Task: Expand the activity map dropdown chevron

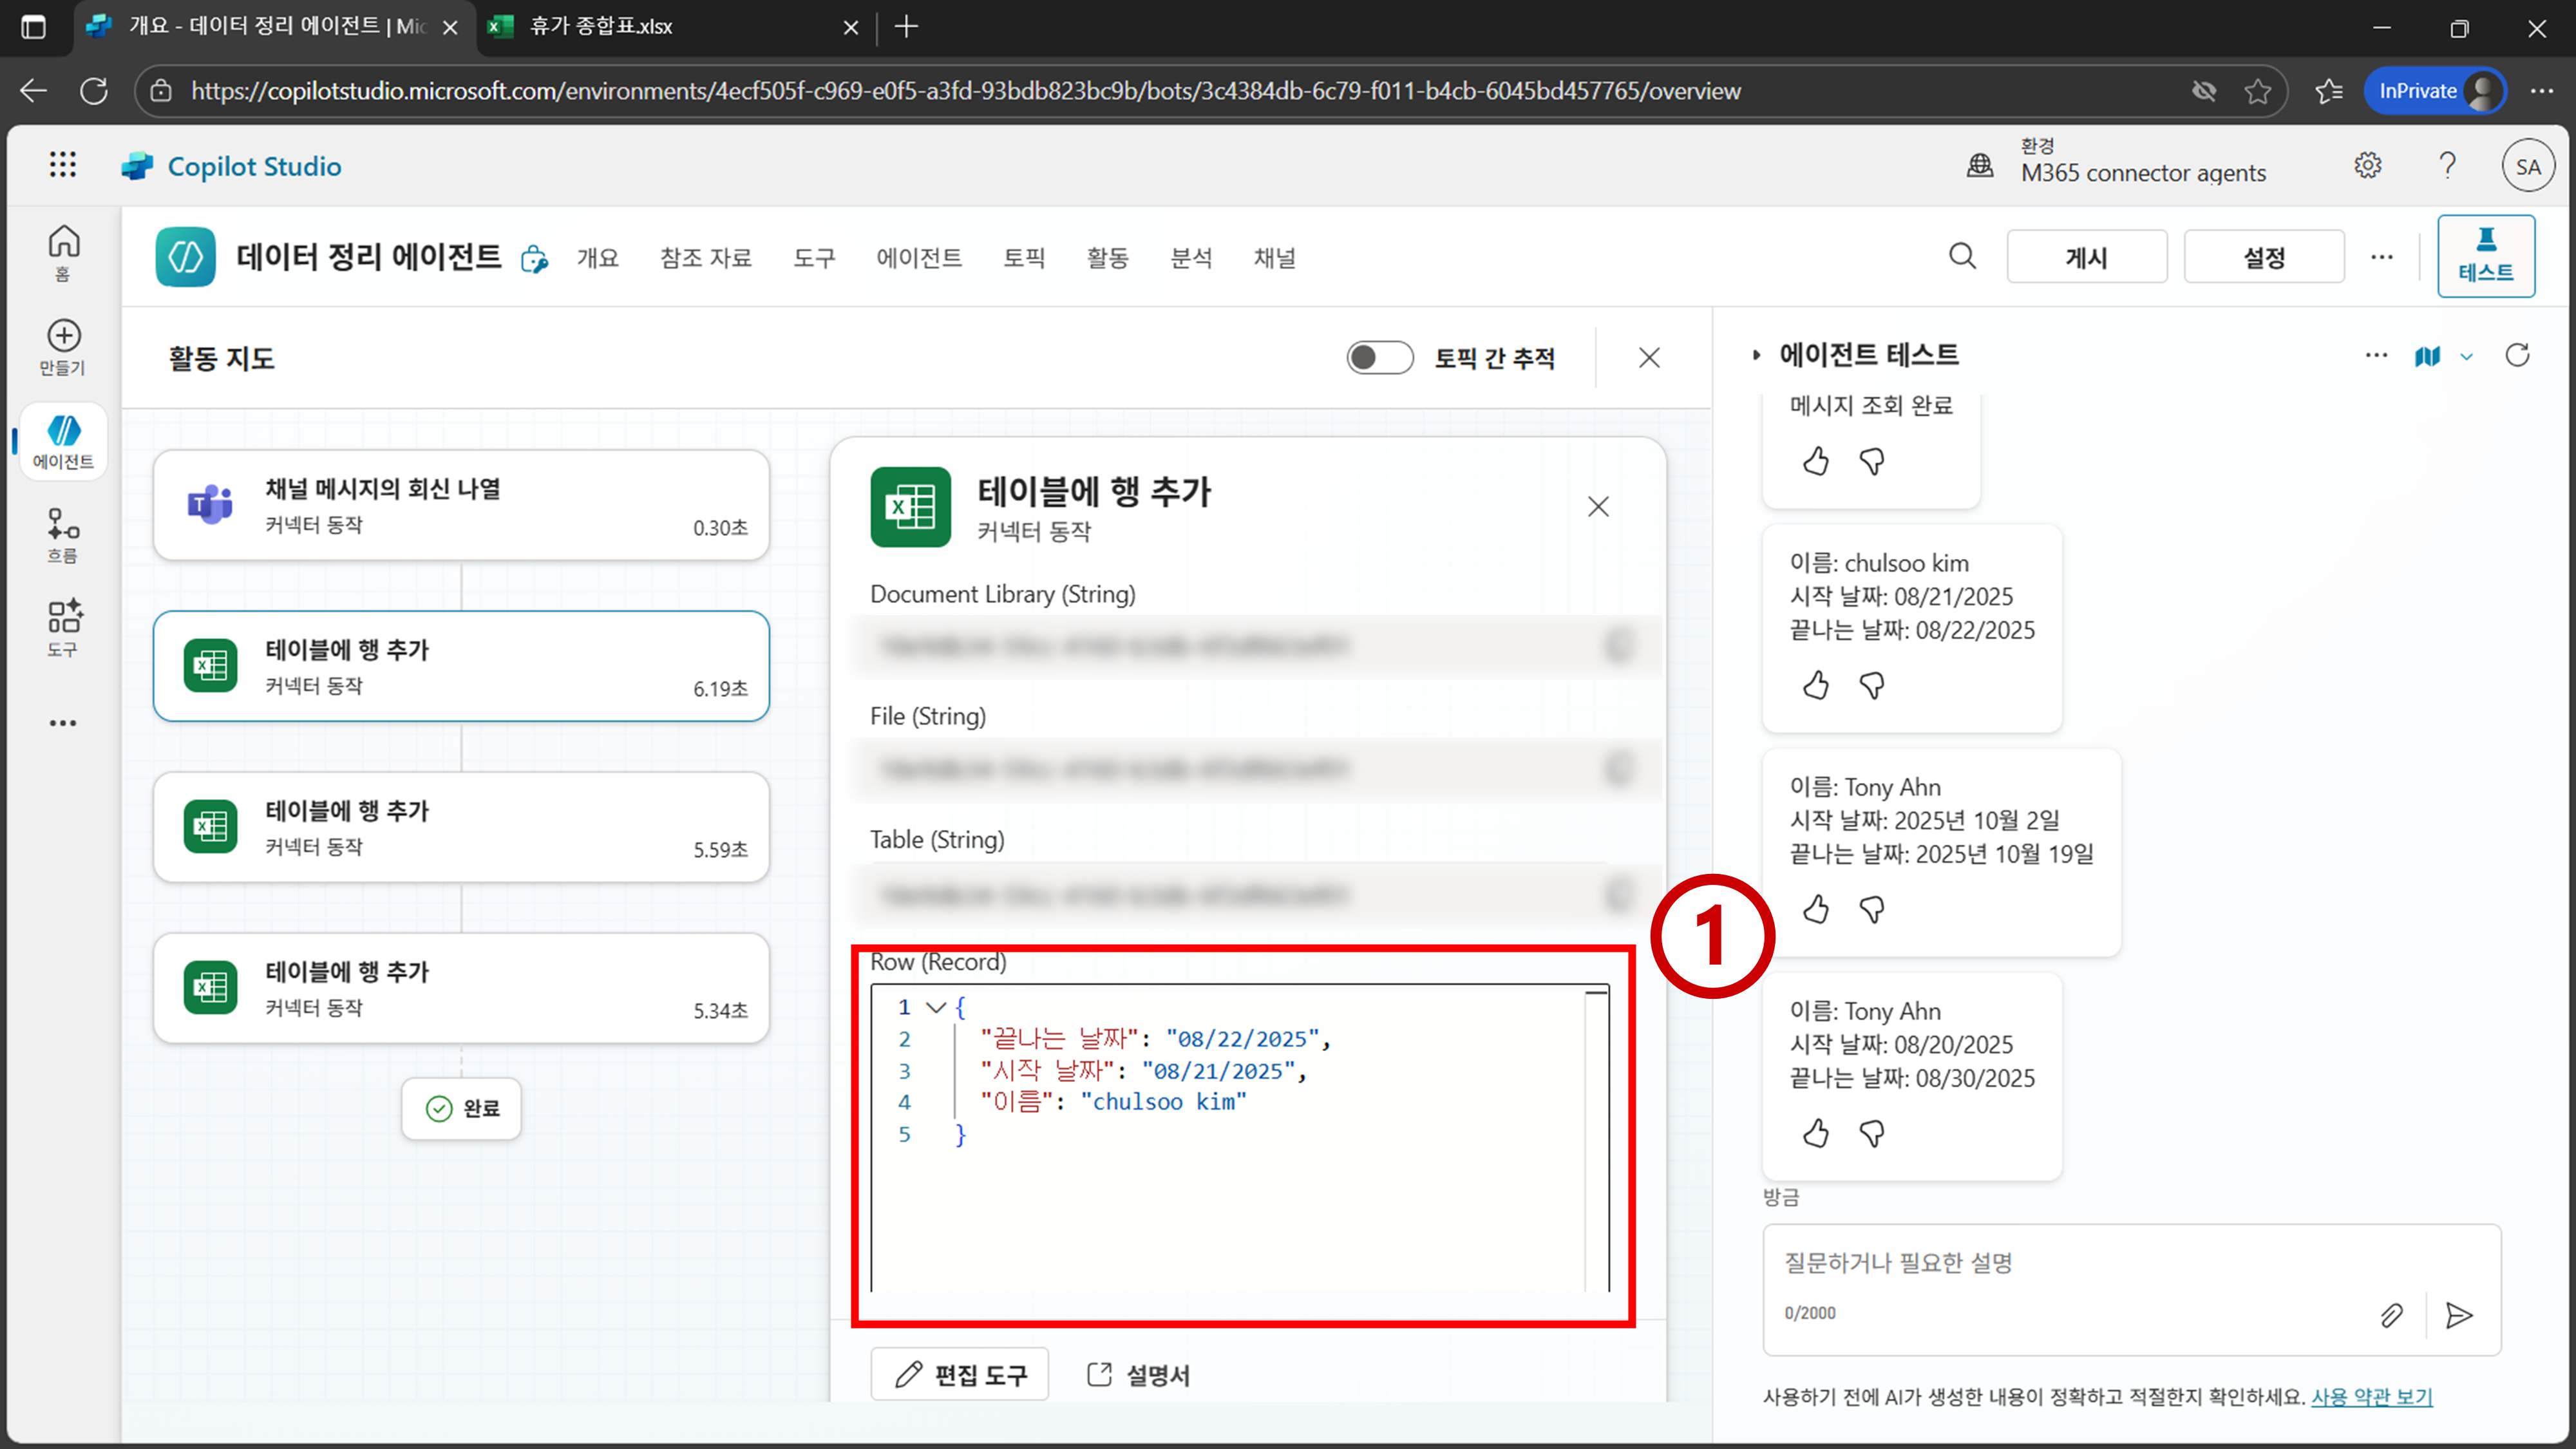Action: (x=2467, y=356)
